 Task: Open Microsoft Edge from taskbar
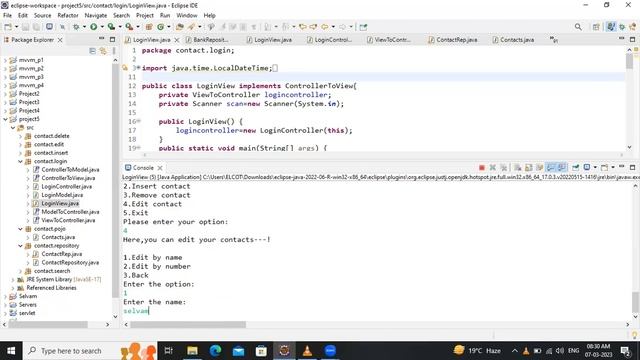click(x=215, y=351)
